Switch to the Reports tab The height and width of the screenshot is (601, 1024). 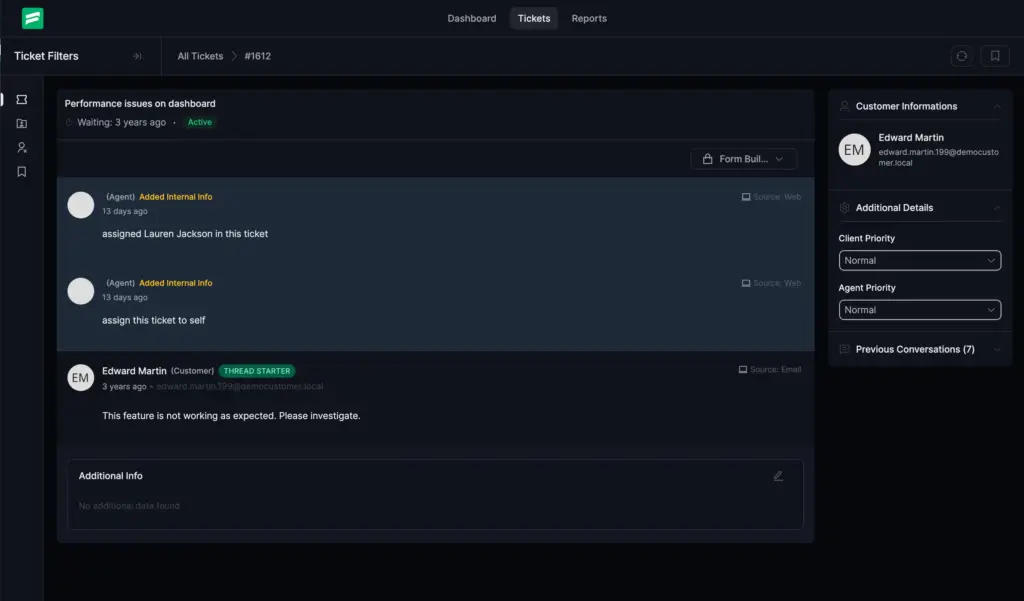[589, 18]
